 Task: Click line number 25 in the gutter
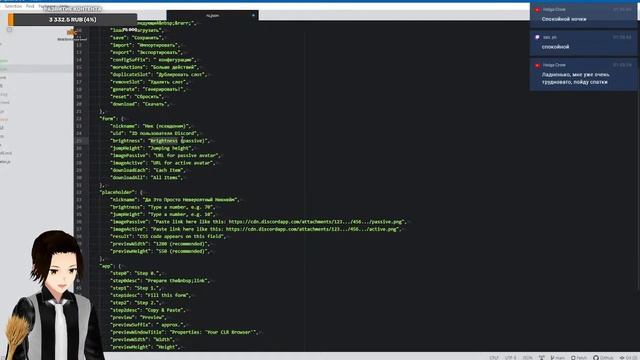[x=80, y=141]
